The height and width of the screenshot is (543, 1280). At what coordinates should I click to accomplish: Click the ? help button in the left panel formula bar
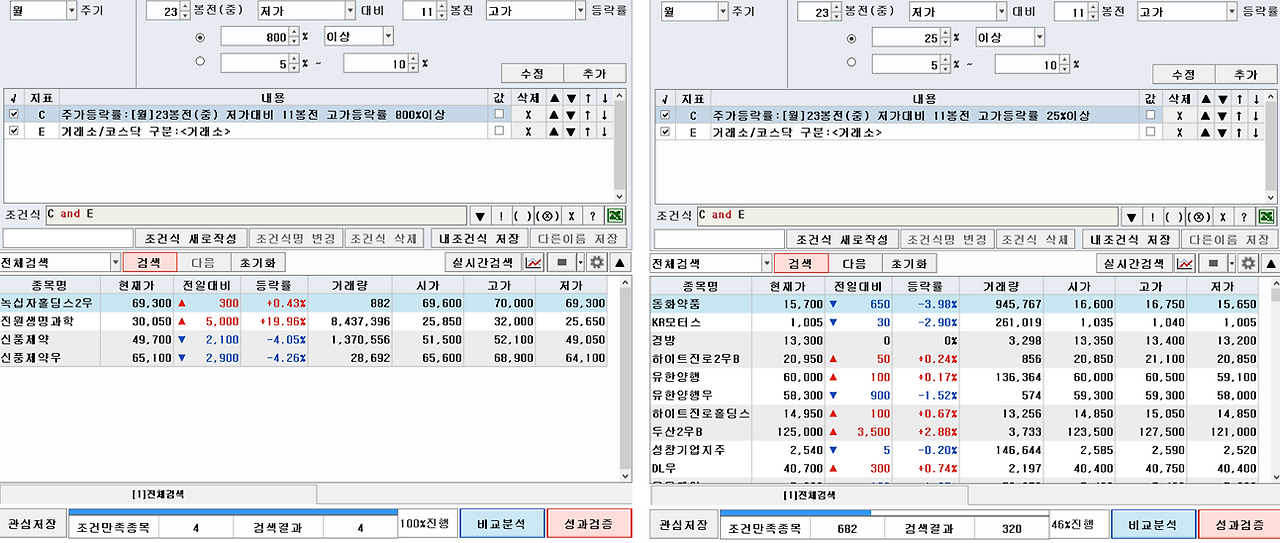pos(593,215)
